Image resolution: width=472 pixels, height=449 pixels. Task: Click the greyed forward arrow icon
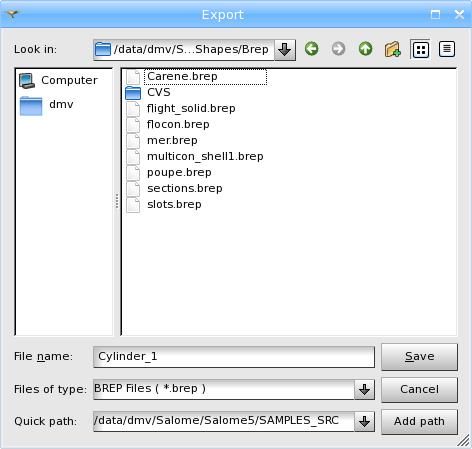tap(338, 49)
